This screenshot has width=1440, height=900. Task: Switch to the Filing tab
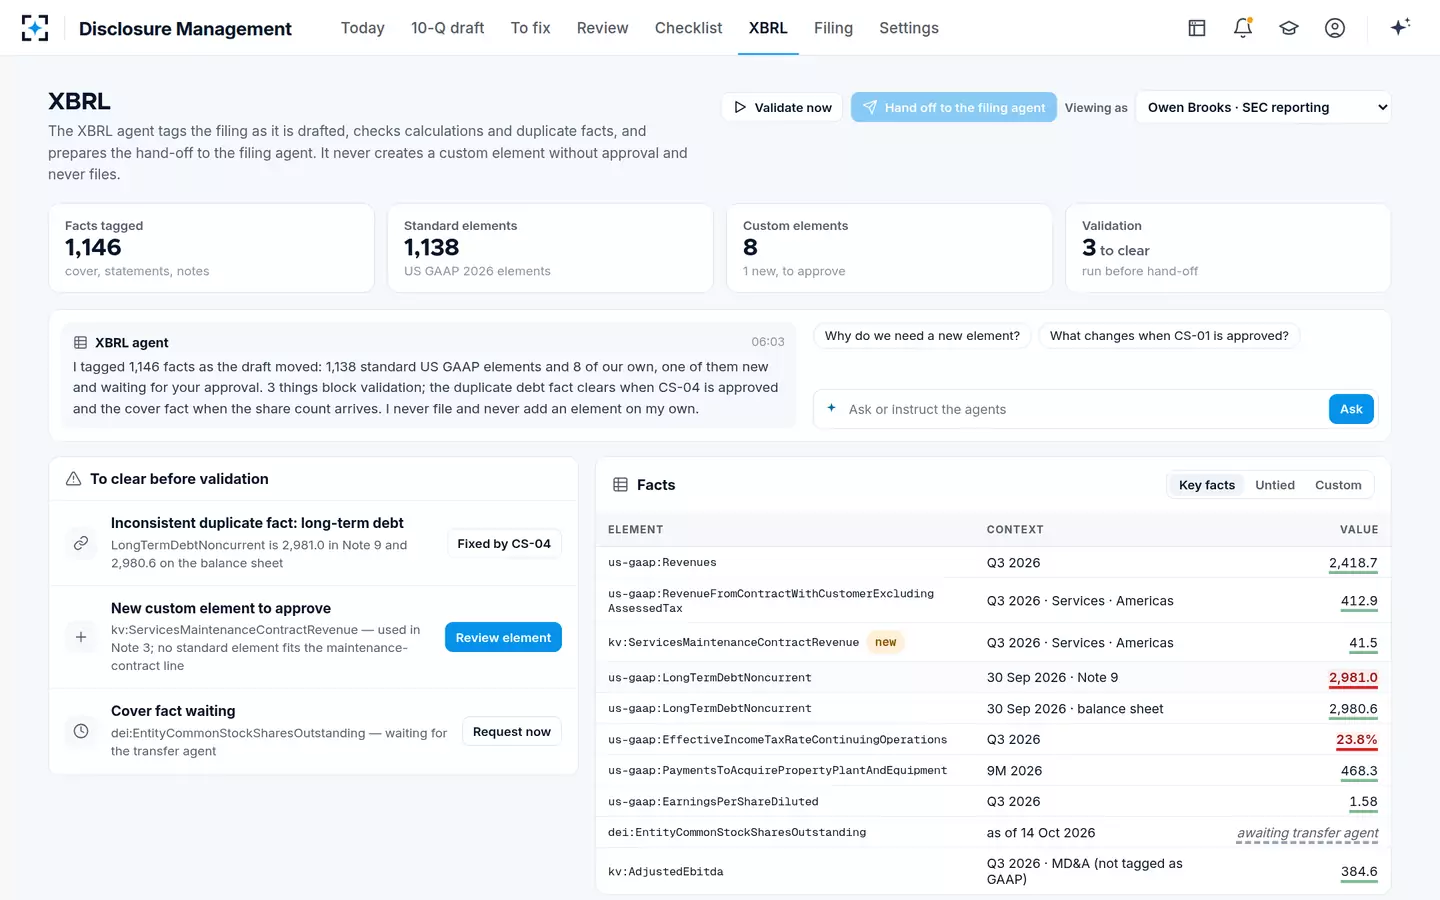click(834, 28)
